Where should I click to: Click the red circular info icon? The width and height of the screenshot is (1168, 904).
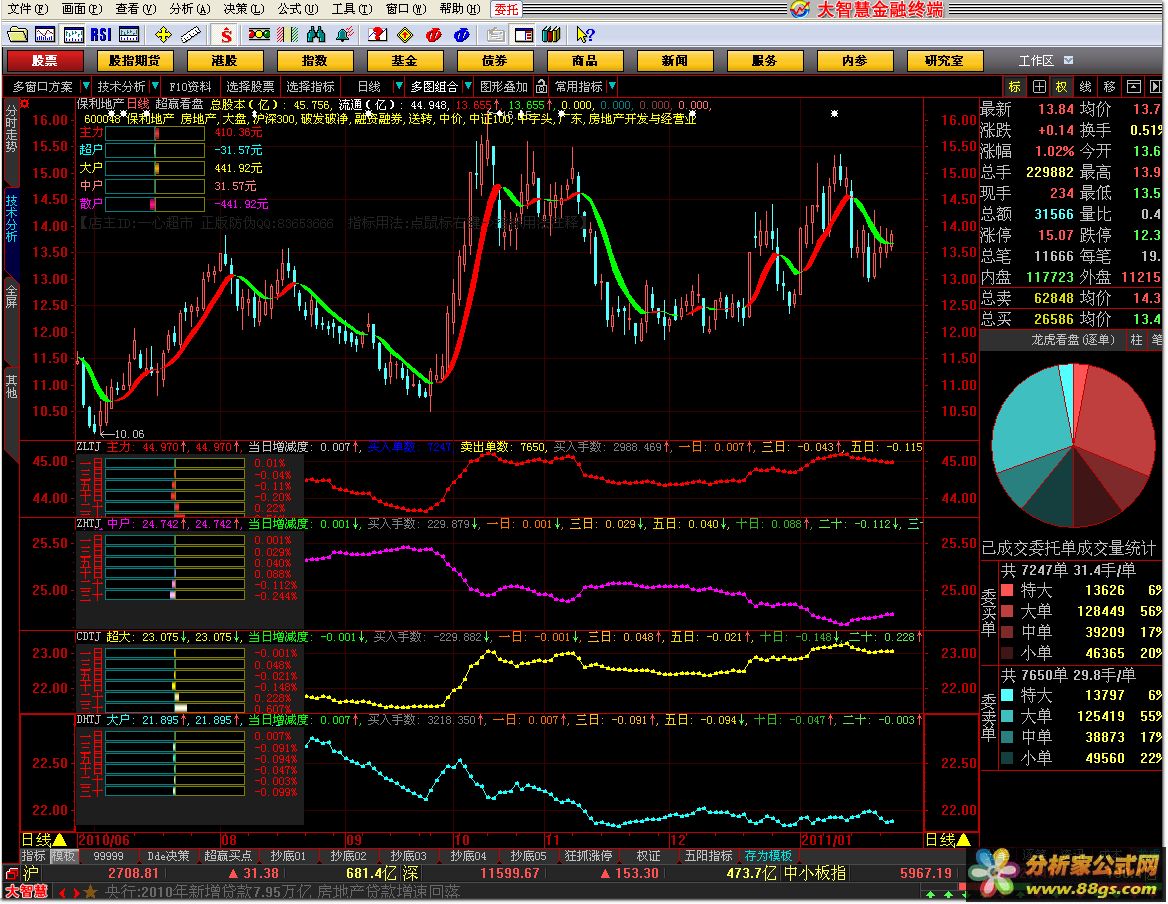pos(434,34)
